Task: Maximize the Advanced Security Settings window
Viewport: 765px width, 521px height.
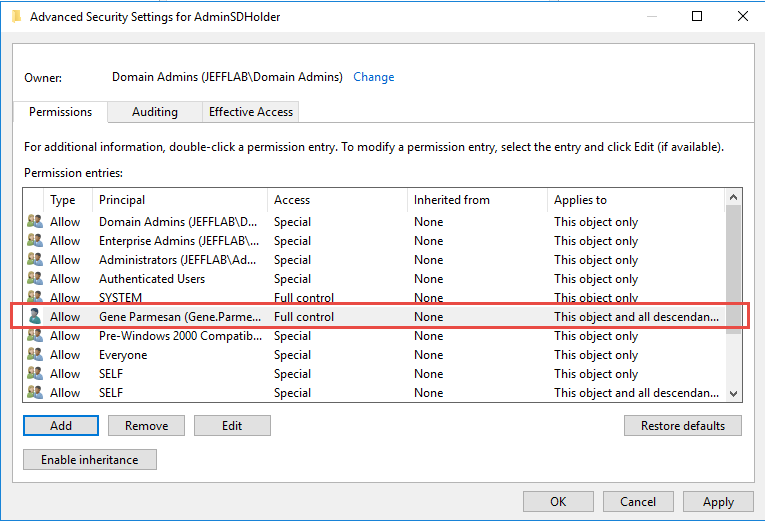Action: point(697,16)
